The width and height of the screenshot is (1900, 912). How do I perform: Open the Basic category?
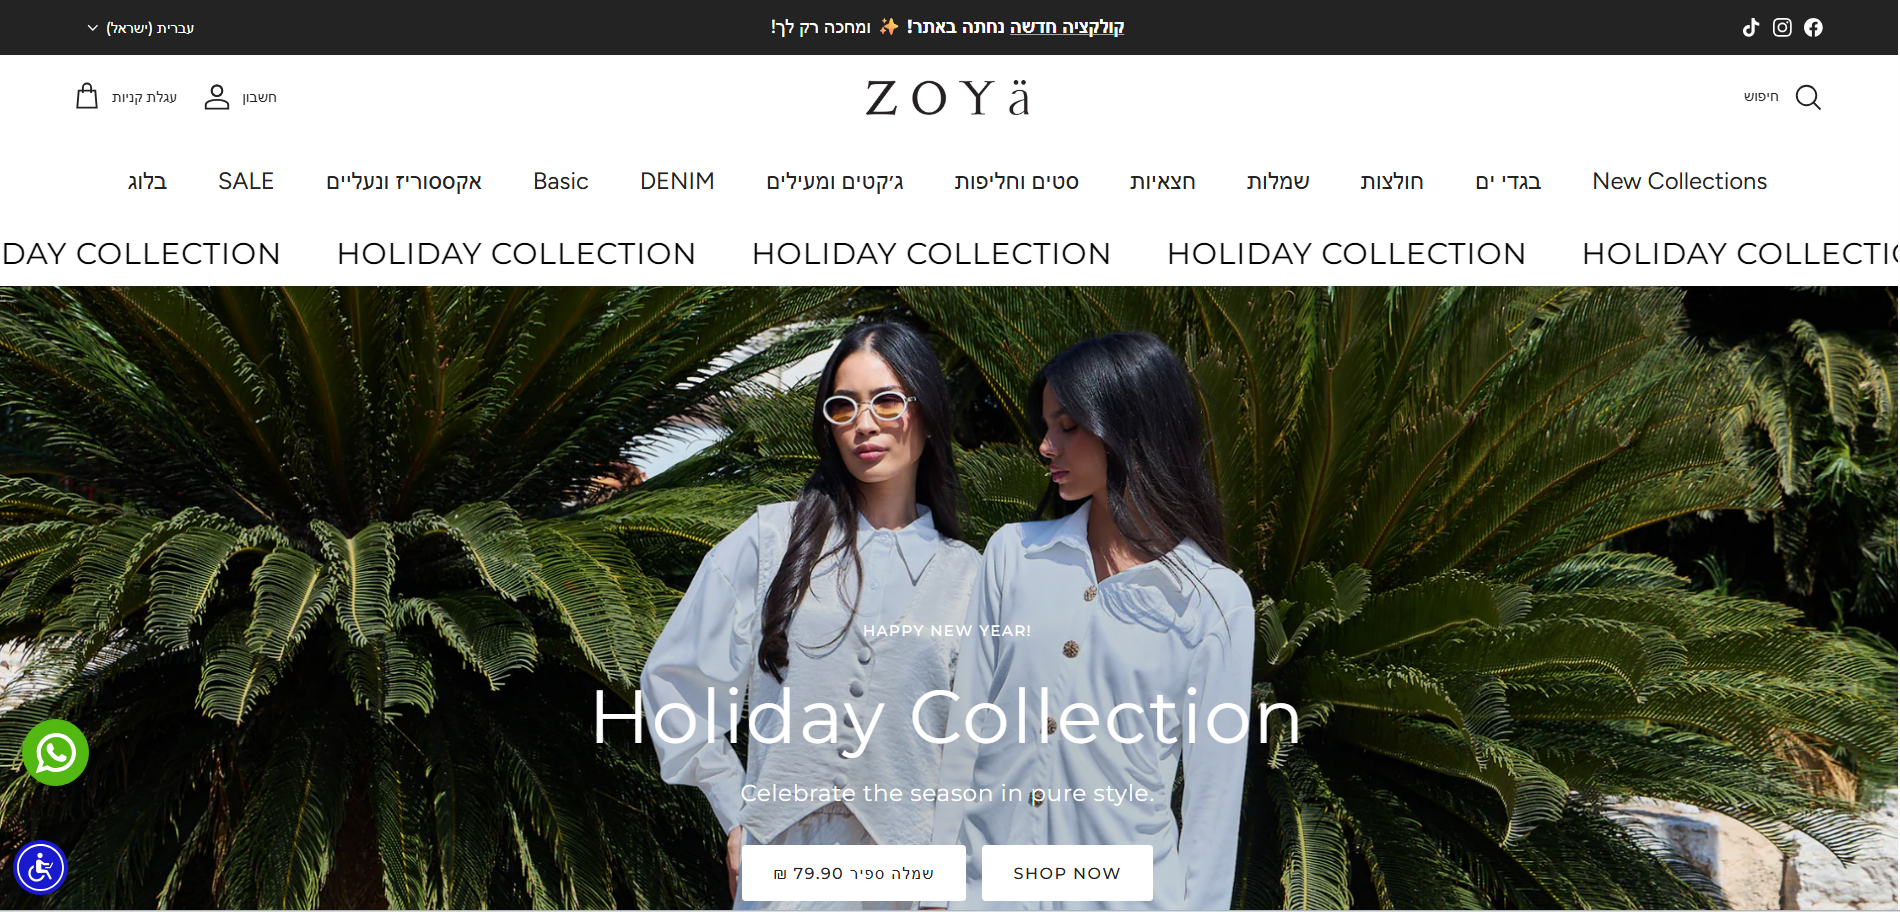[560, 181]
